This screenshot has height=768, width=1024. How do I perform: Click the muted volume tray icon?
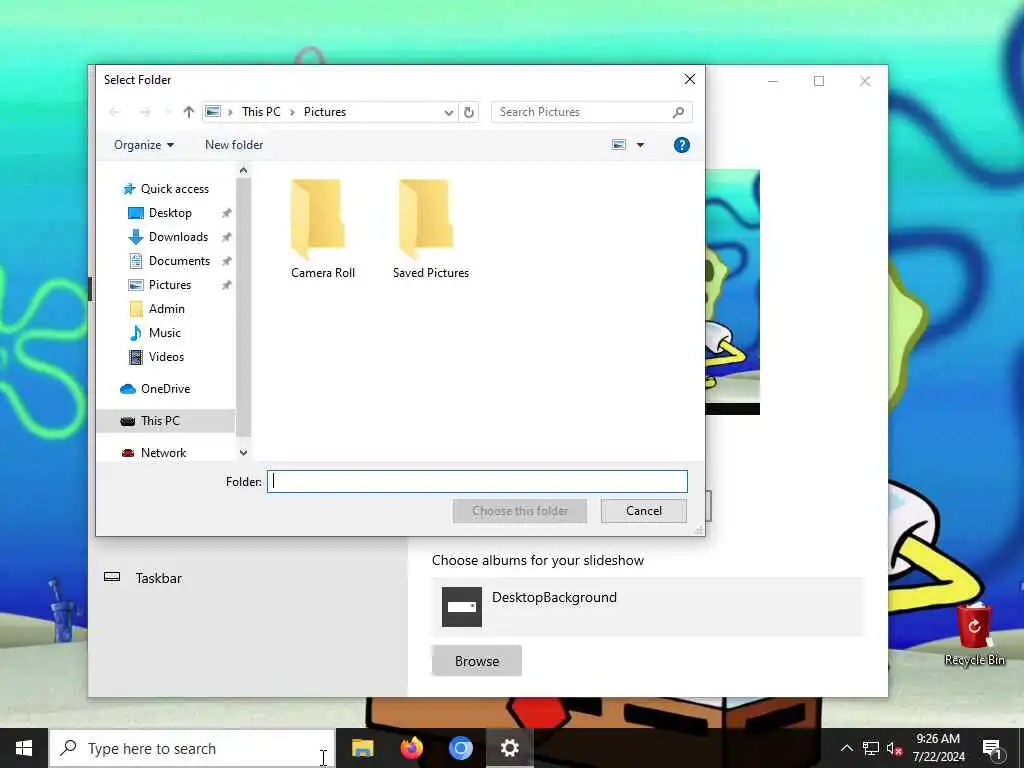(x=895, y=749)
